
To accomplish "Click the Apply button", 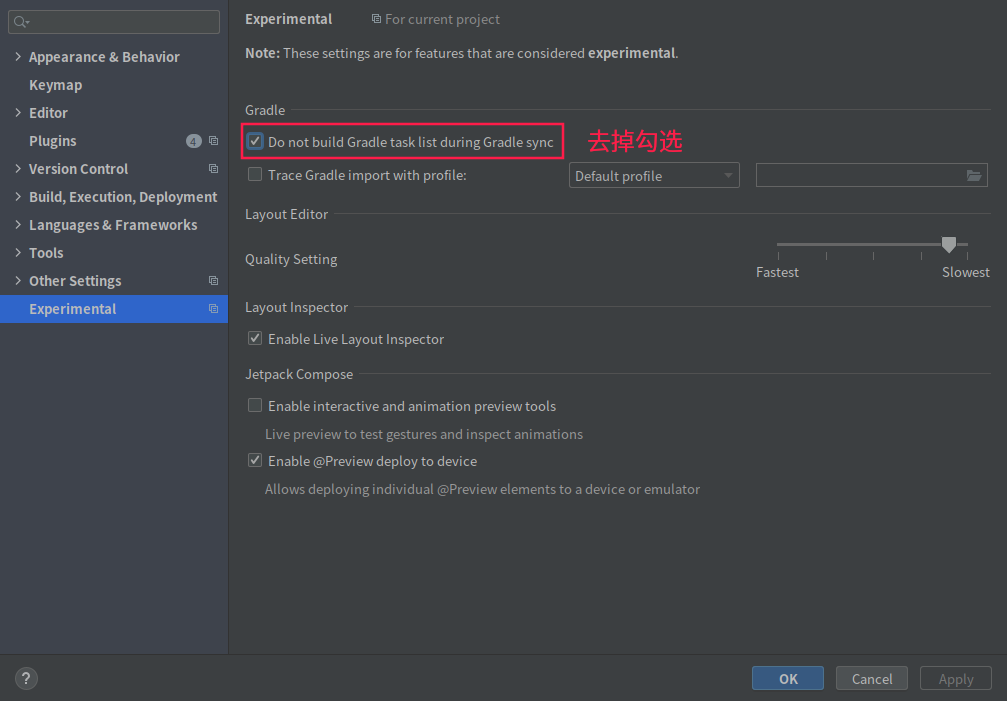I will coord(956,679).
